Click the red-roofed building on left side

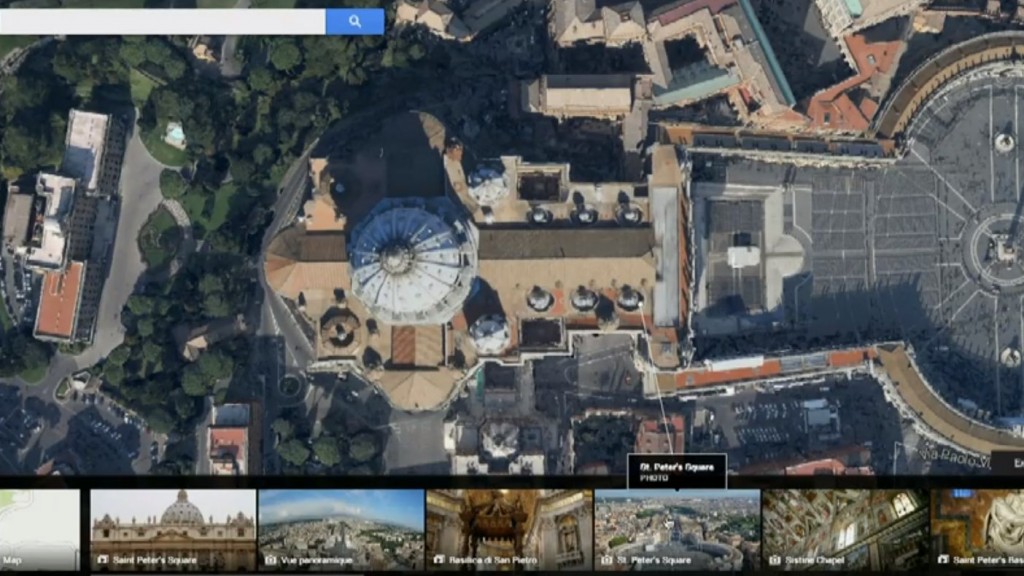coord(60,300)
